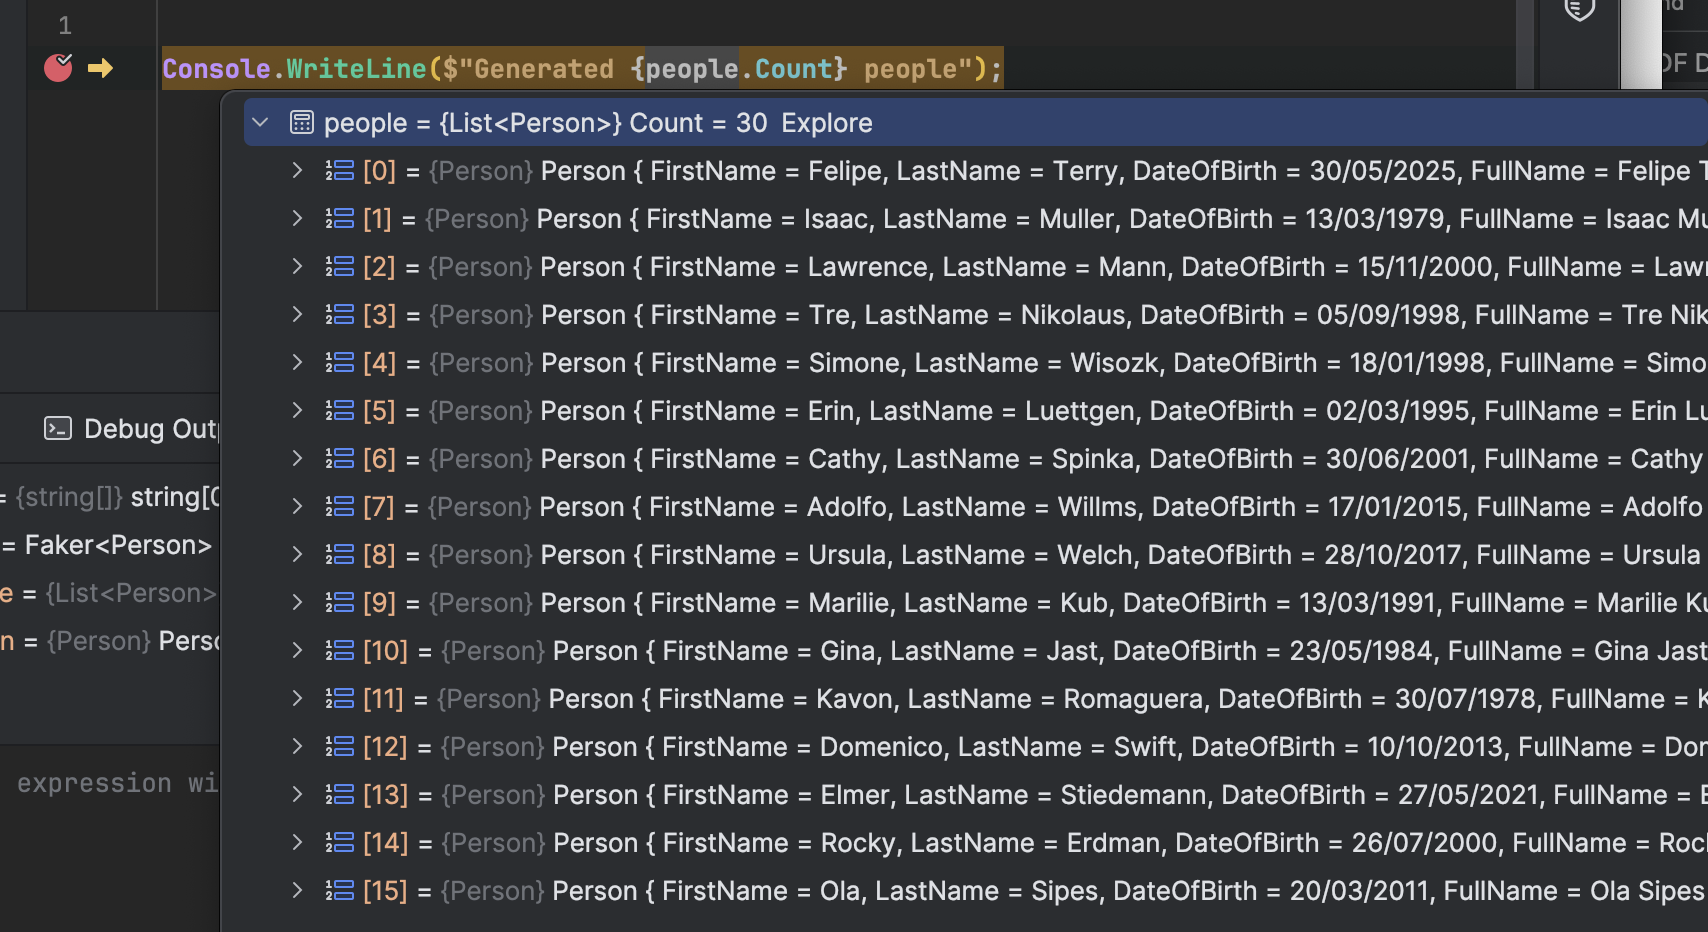Expand entry [11] Kavon Romaguera
Screen dimensions: 1708x932
(x=296, y=698)
